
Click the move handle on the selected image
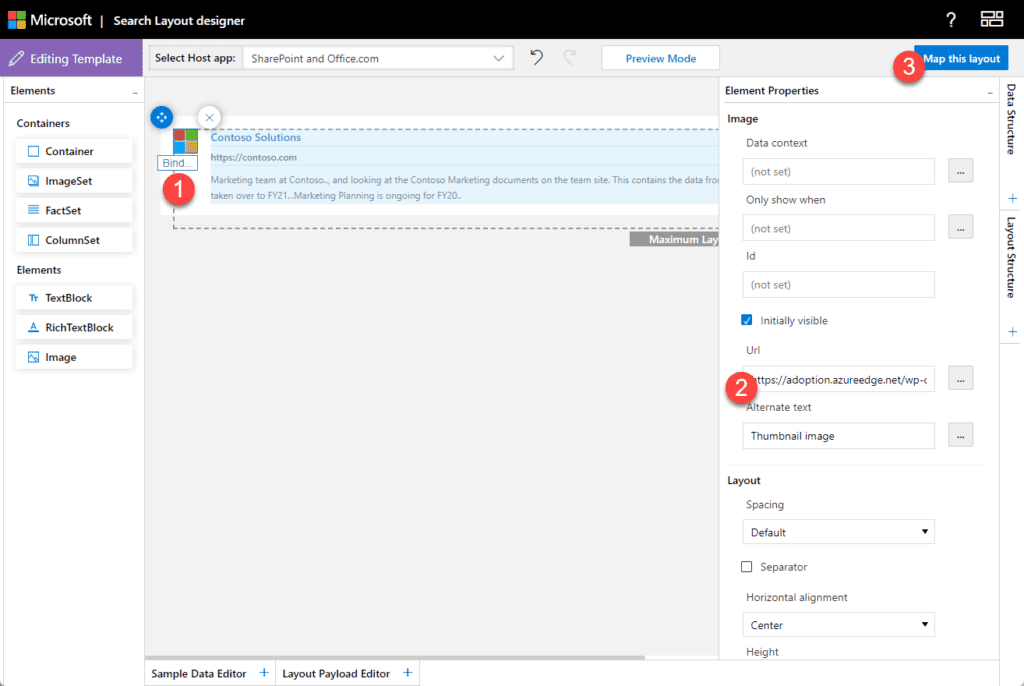(x=161, y=118)
